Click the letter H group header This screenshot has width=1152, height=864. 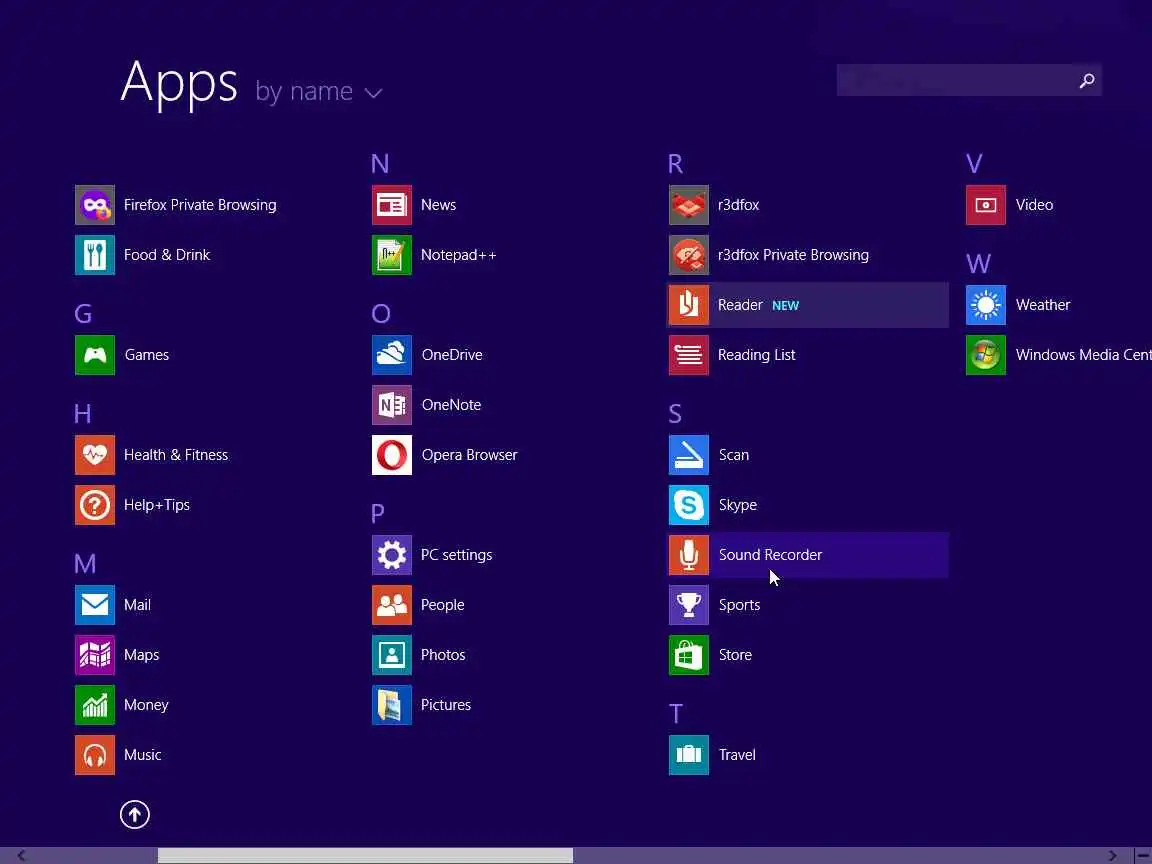click(82, 414)
